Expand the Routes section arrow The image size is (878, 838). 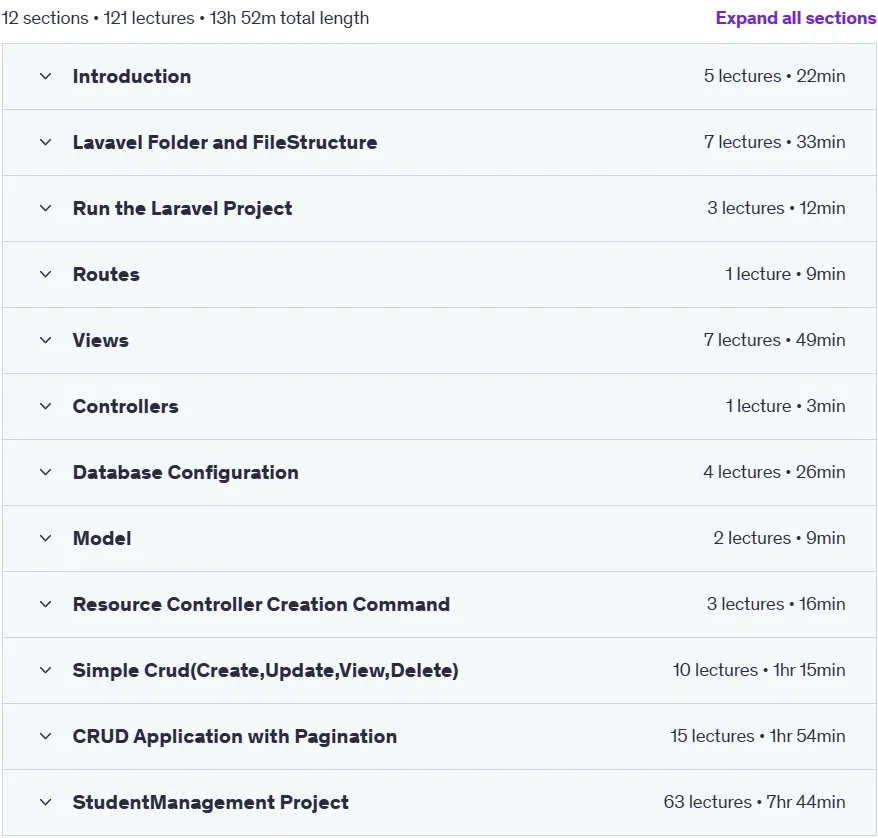pos(45,274)
